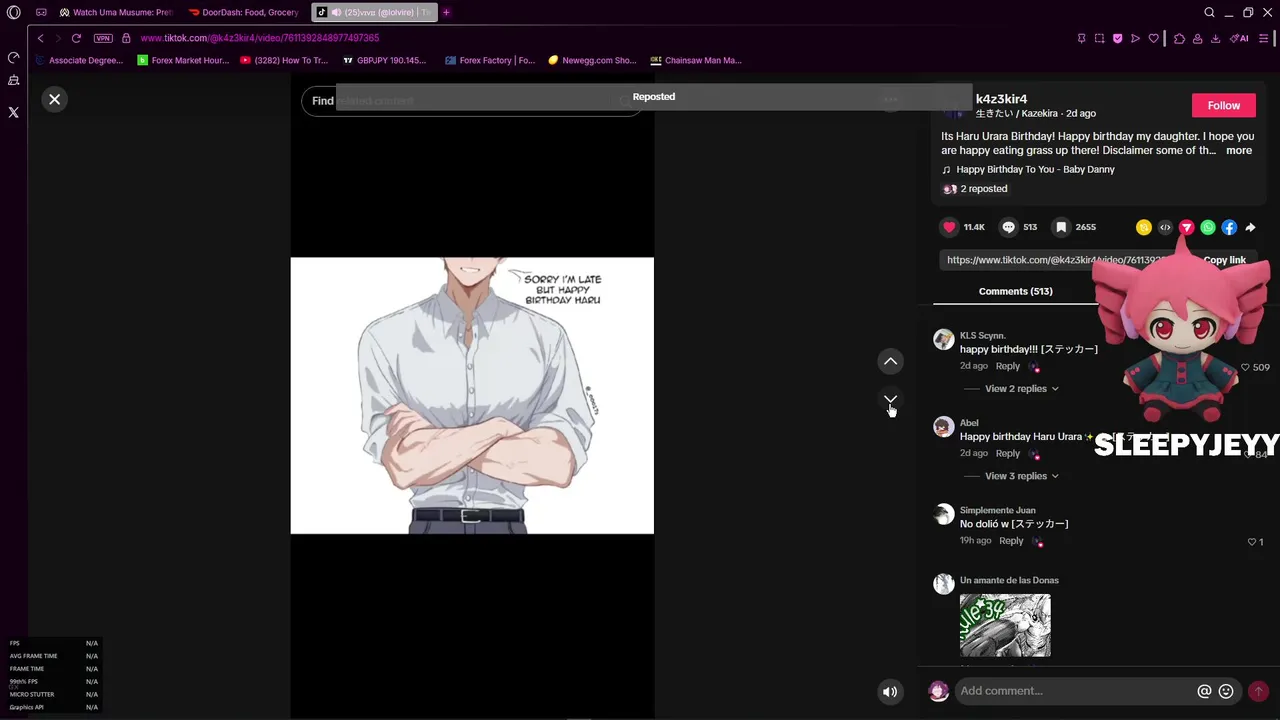Open the Forex Factory bookmark
Viewport: 1280px width, 720px height.
(490, 60)
